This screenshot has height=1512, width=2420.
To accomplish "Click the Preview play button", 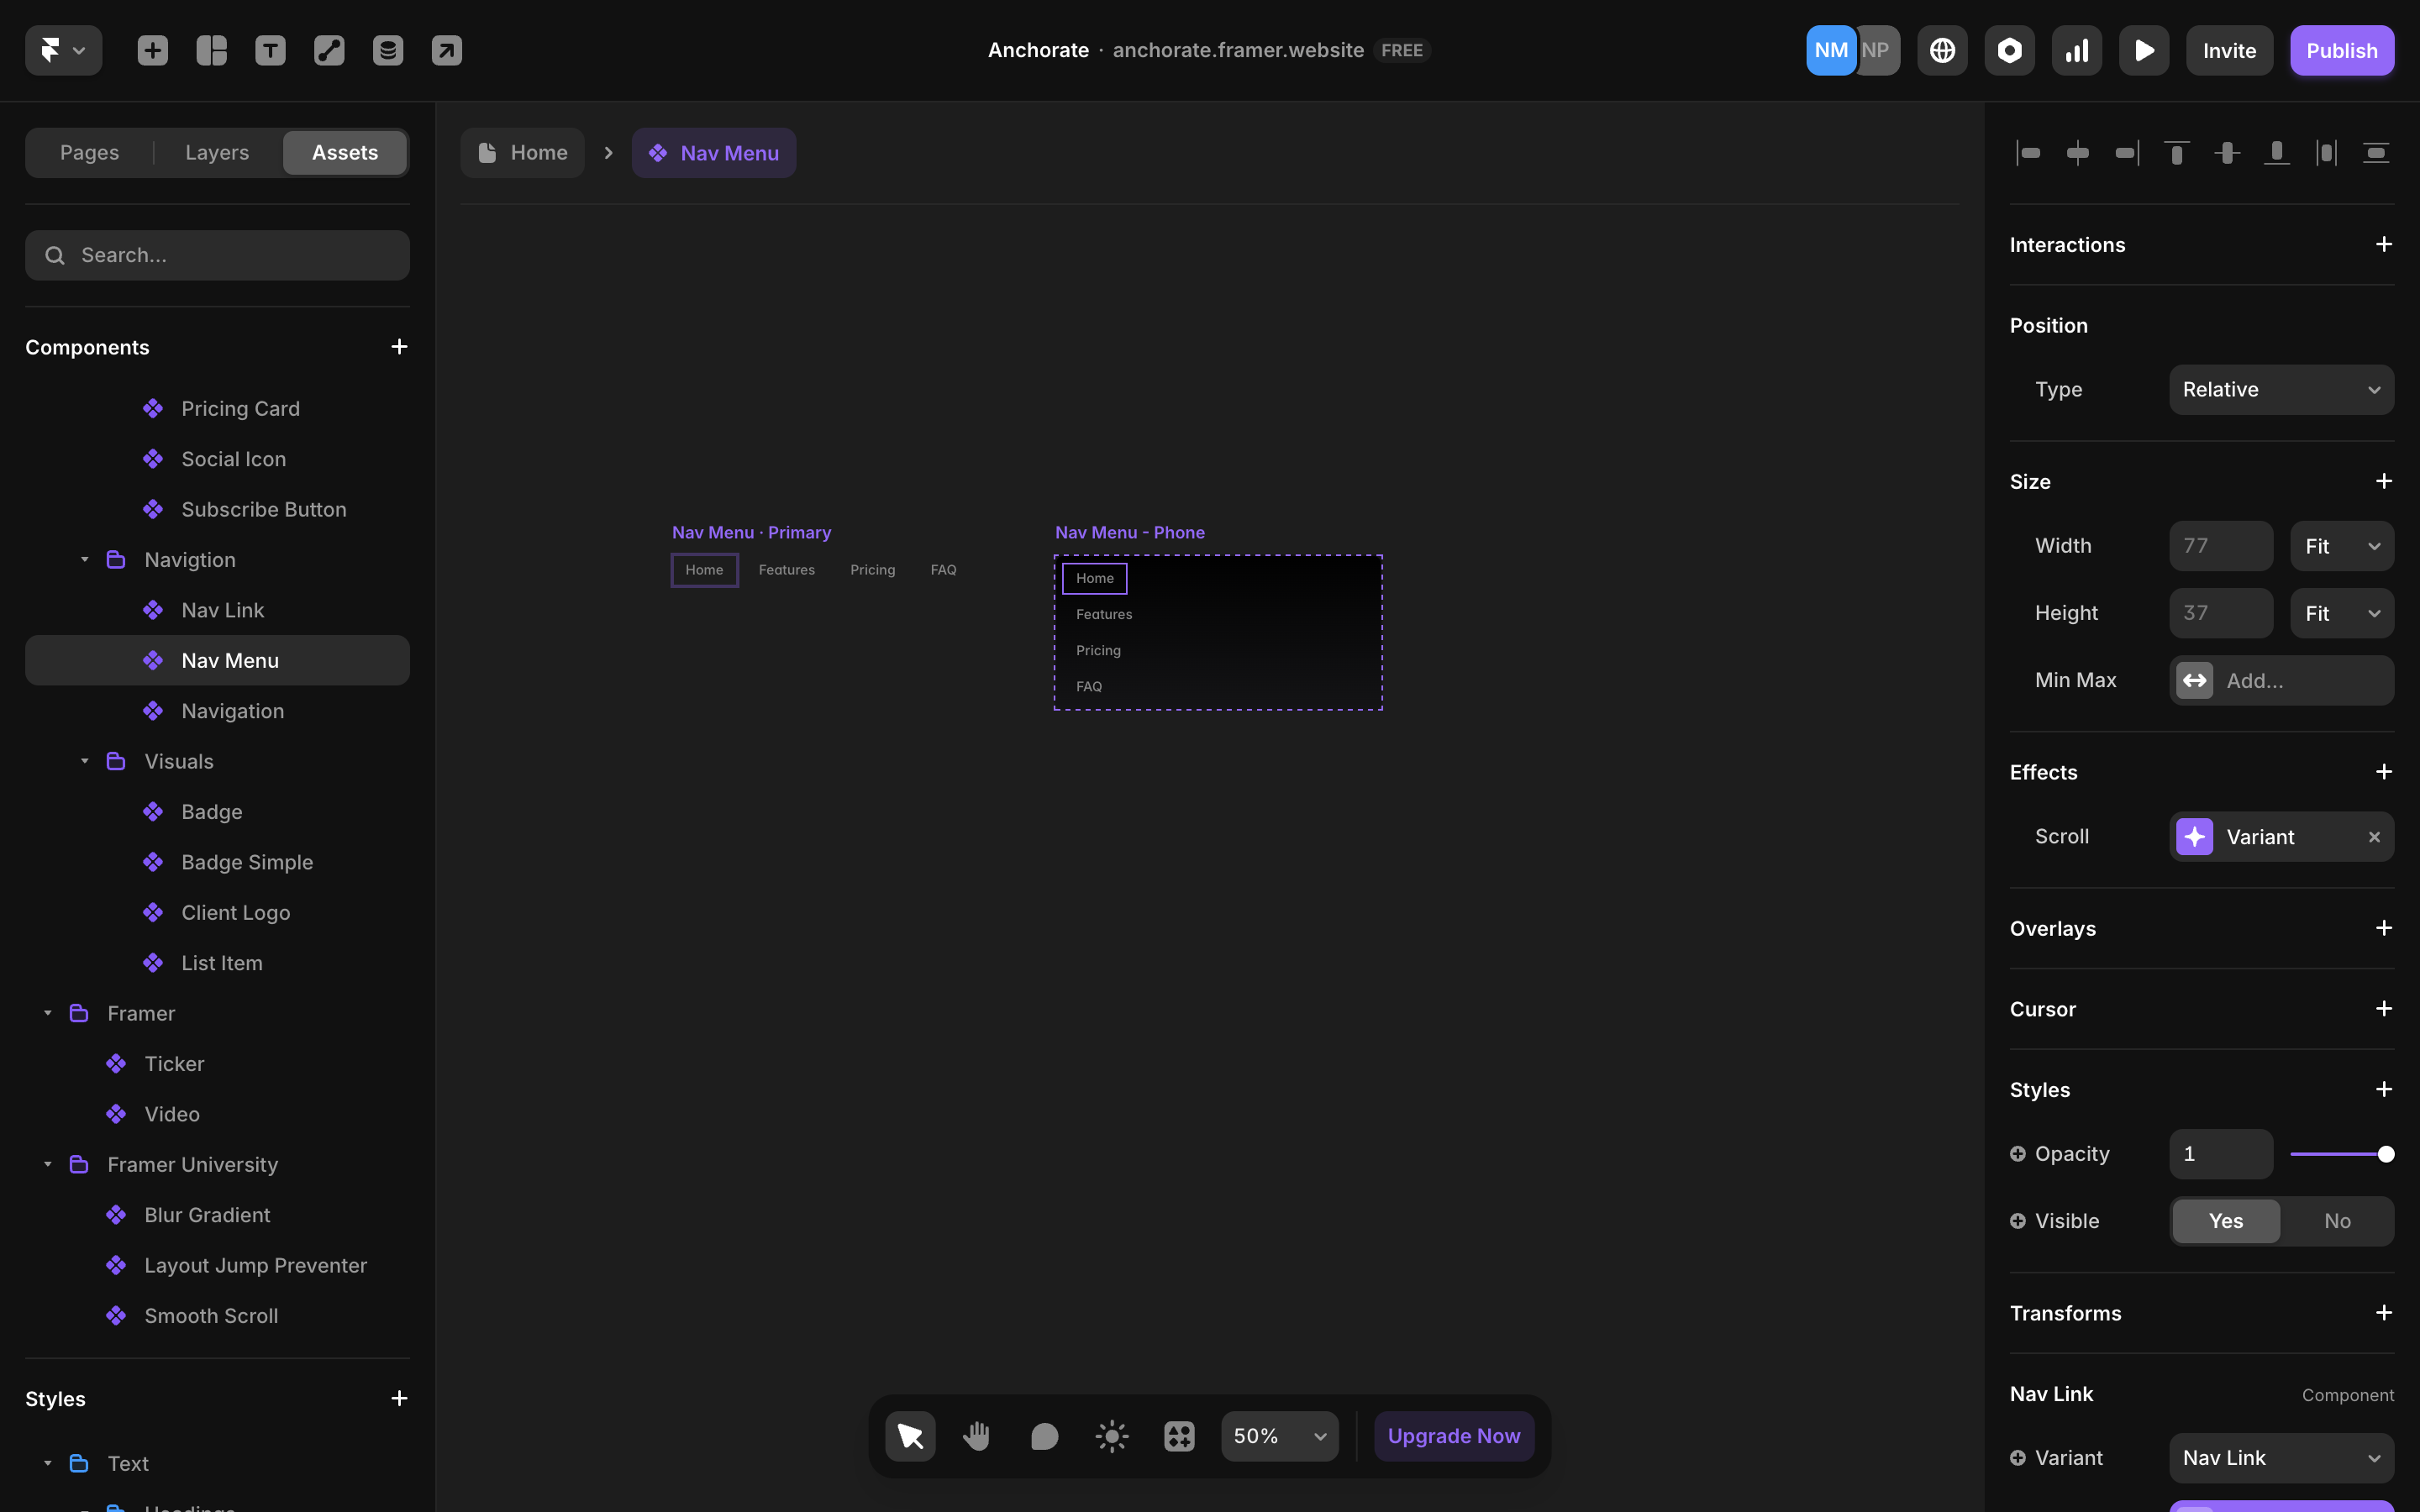I will [2144, 50].
